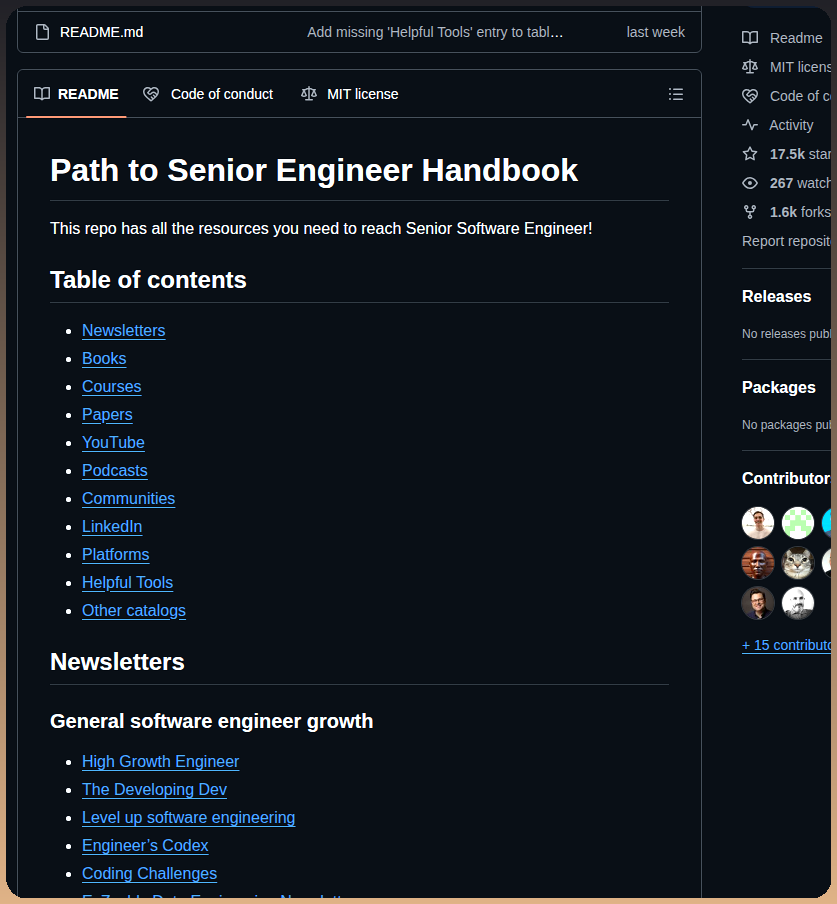
Task: Open the cat photo contributor avatar
Action: (x=798, y=563)
